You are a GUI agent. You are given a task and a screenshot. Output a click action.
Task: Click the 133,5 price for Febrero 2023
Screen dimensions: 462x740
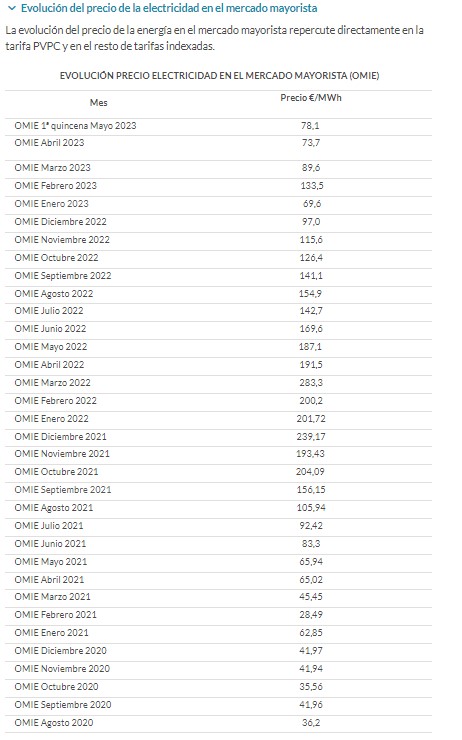click(x=311, y=186)
